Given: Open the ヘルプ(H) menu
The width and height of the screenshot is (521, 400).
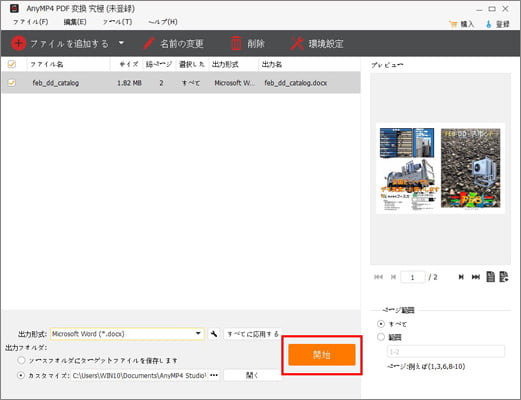Looking at the screenshot, I should click(x=163, y=22).
